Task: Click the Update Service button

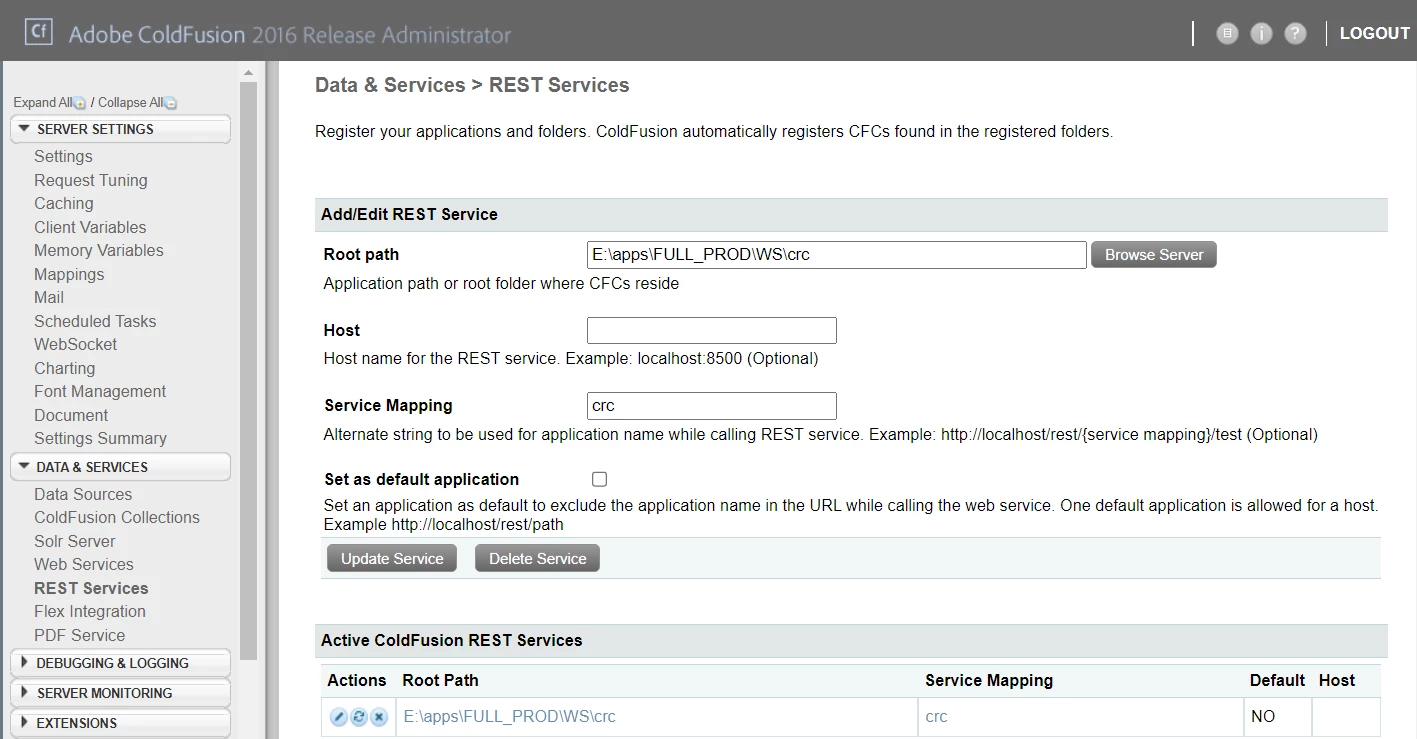Action: [x=392, y=558]
